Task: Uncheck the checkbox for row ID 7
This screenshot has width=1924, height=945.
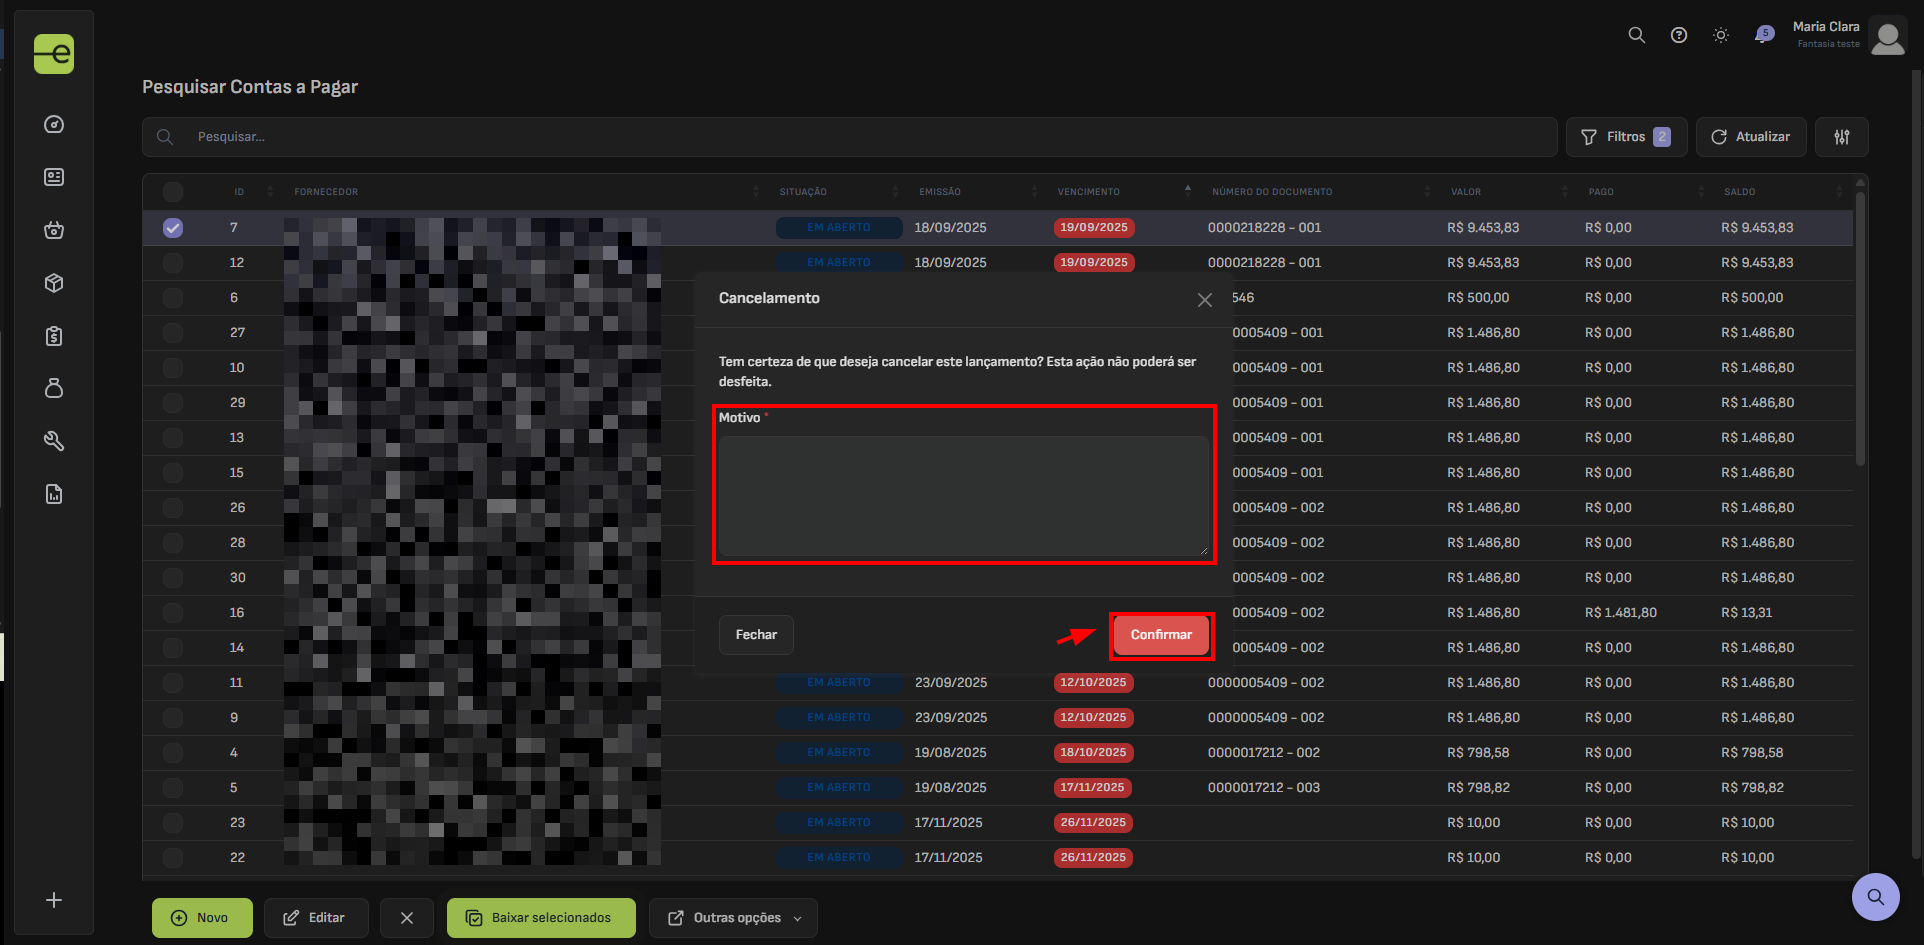Action: click(x=173, y=228)
